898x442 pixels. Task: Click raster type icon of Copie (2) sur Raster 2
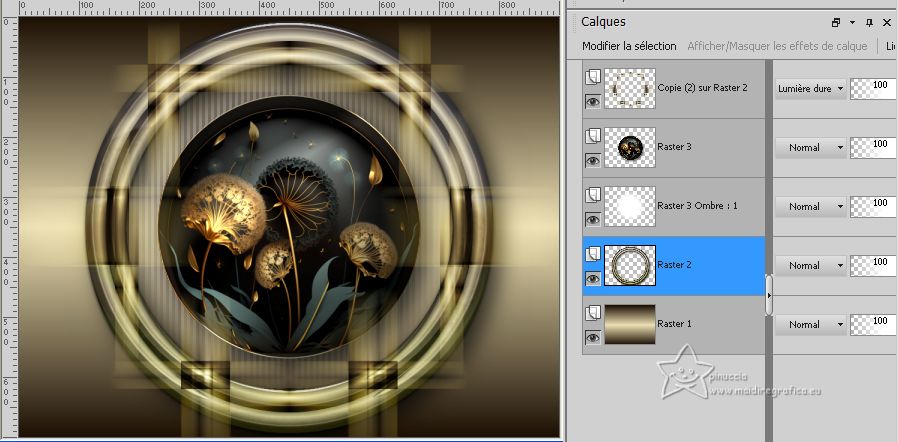593,77
